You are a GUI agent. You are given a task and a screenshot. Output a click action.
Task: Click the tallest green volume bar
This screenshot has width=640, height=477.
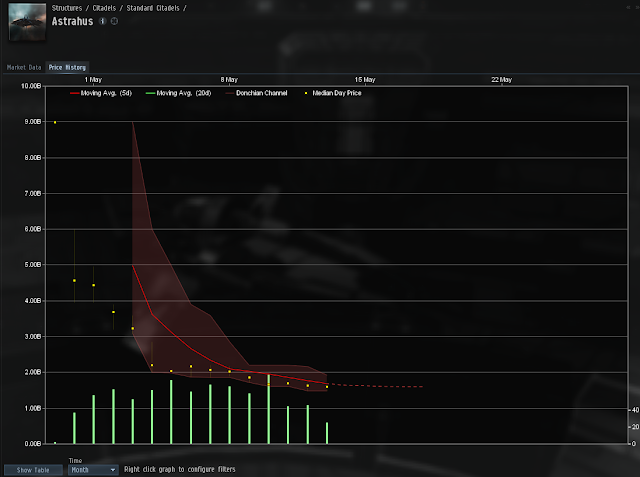coord(269,409)
